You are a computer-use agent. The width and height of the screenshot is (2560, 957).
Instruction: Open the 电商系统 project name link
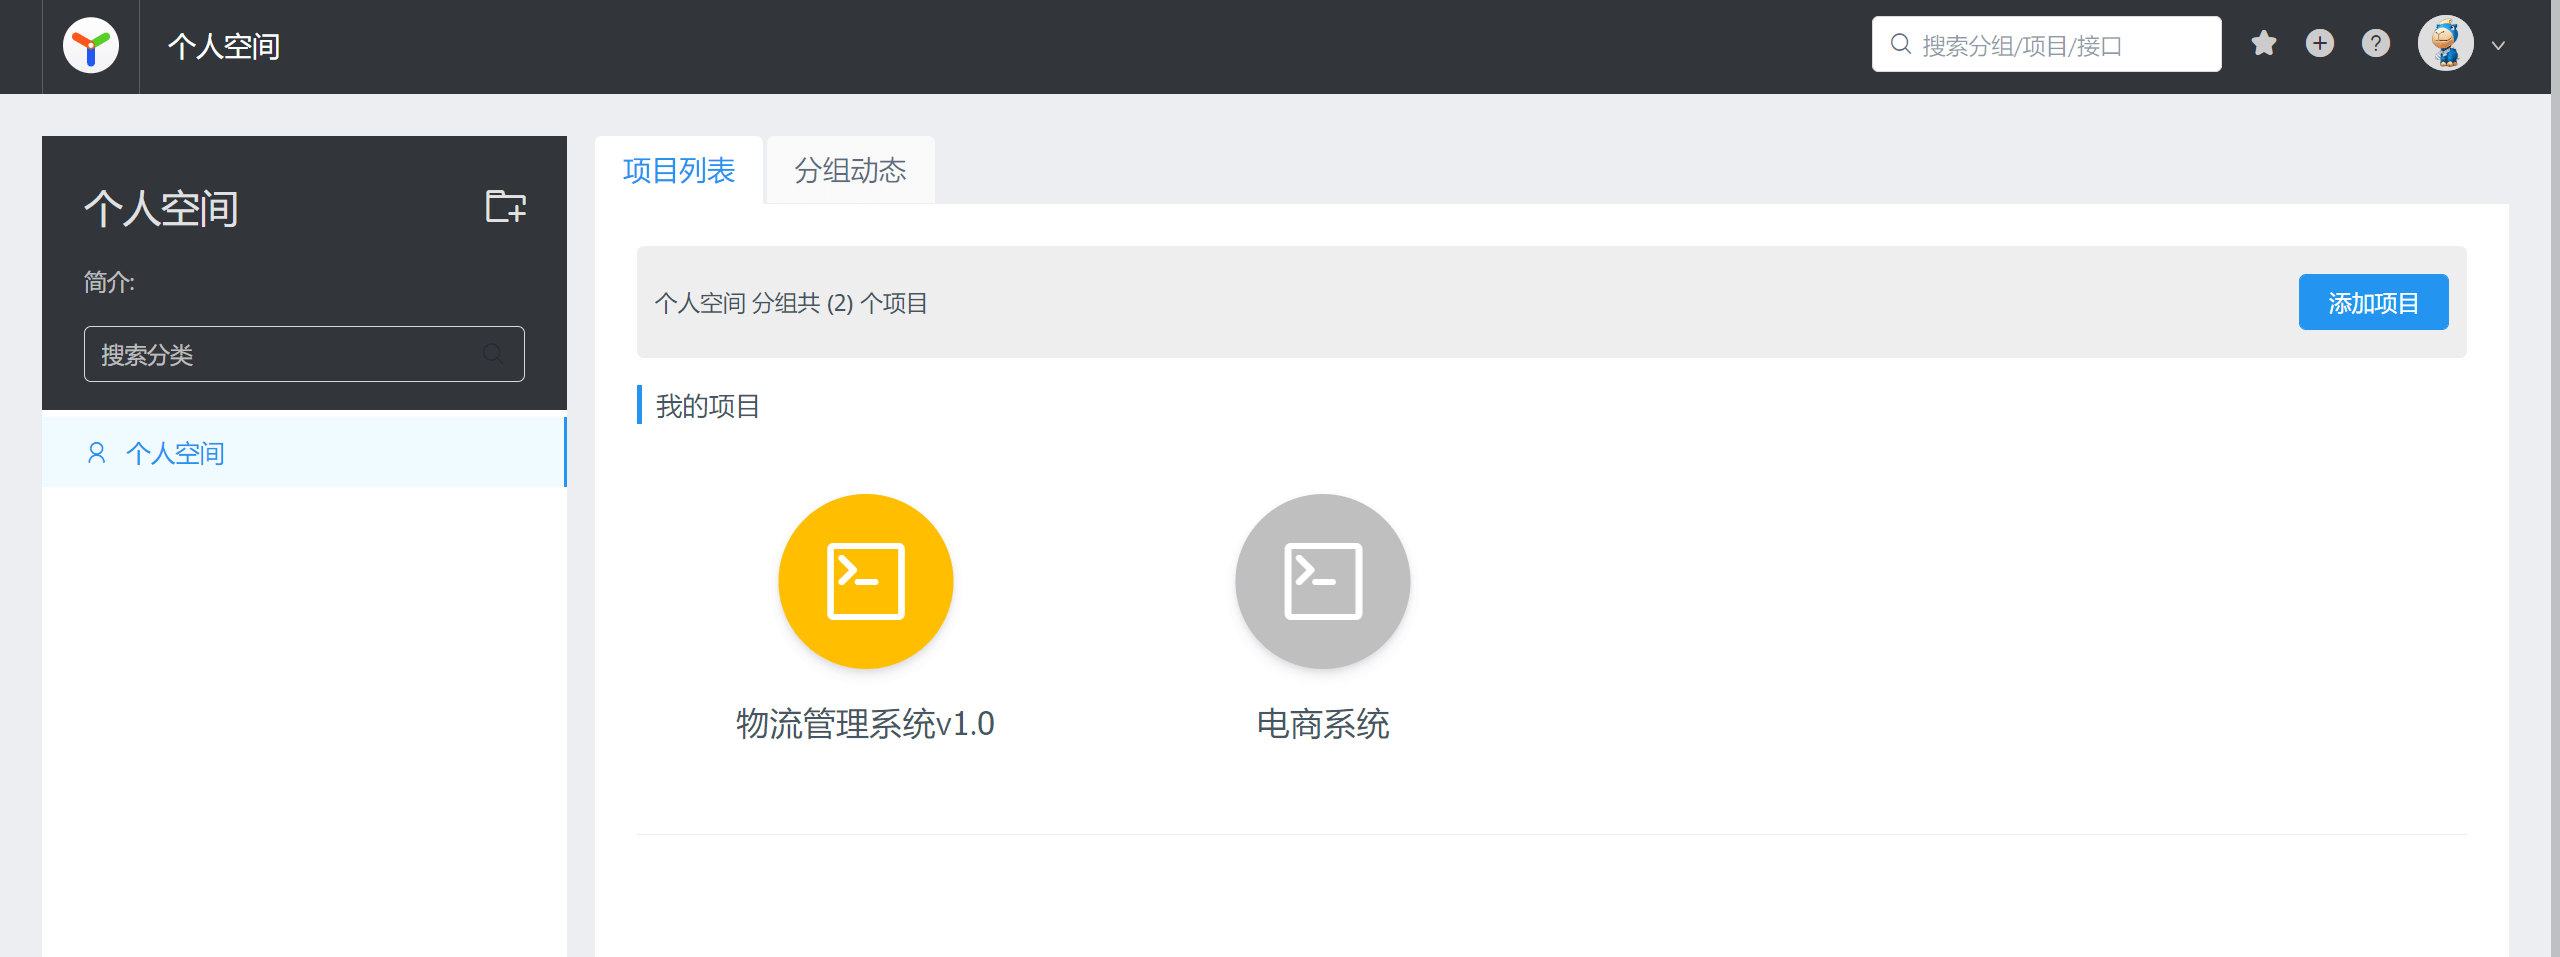coord(1322,725)
